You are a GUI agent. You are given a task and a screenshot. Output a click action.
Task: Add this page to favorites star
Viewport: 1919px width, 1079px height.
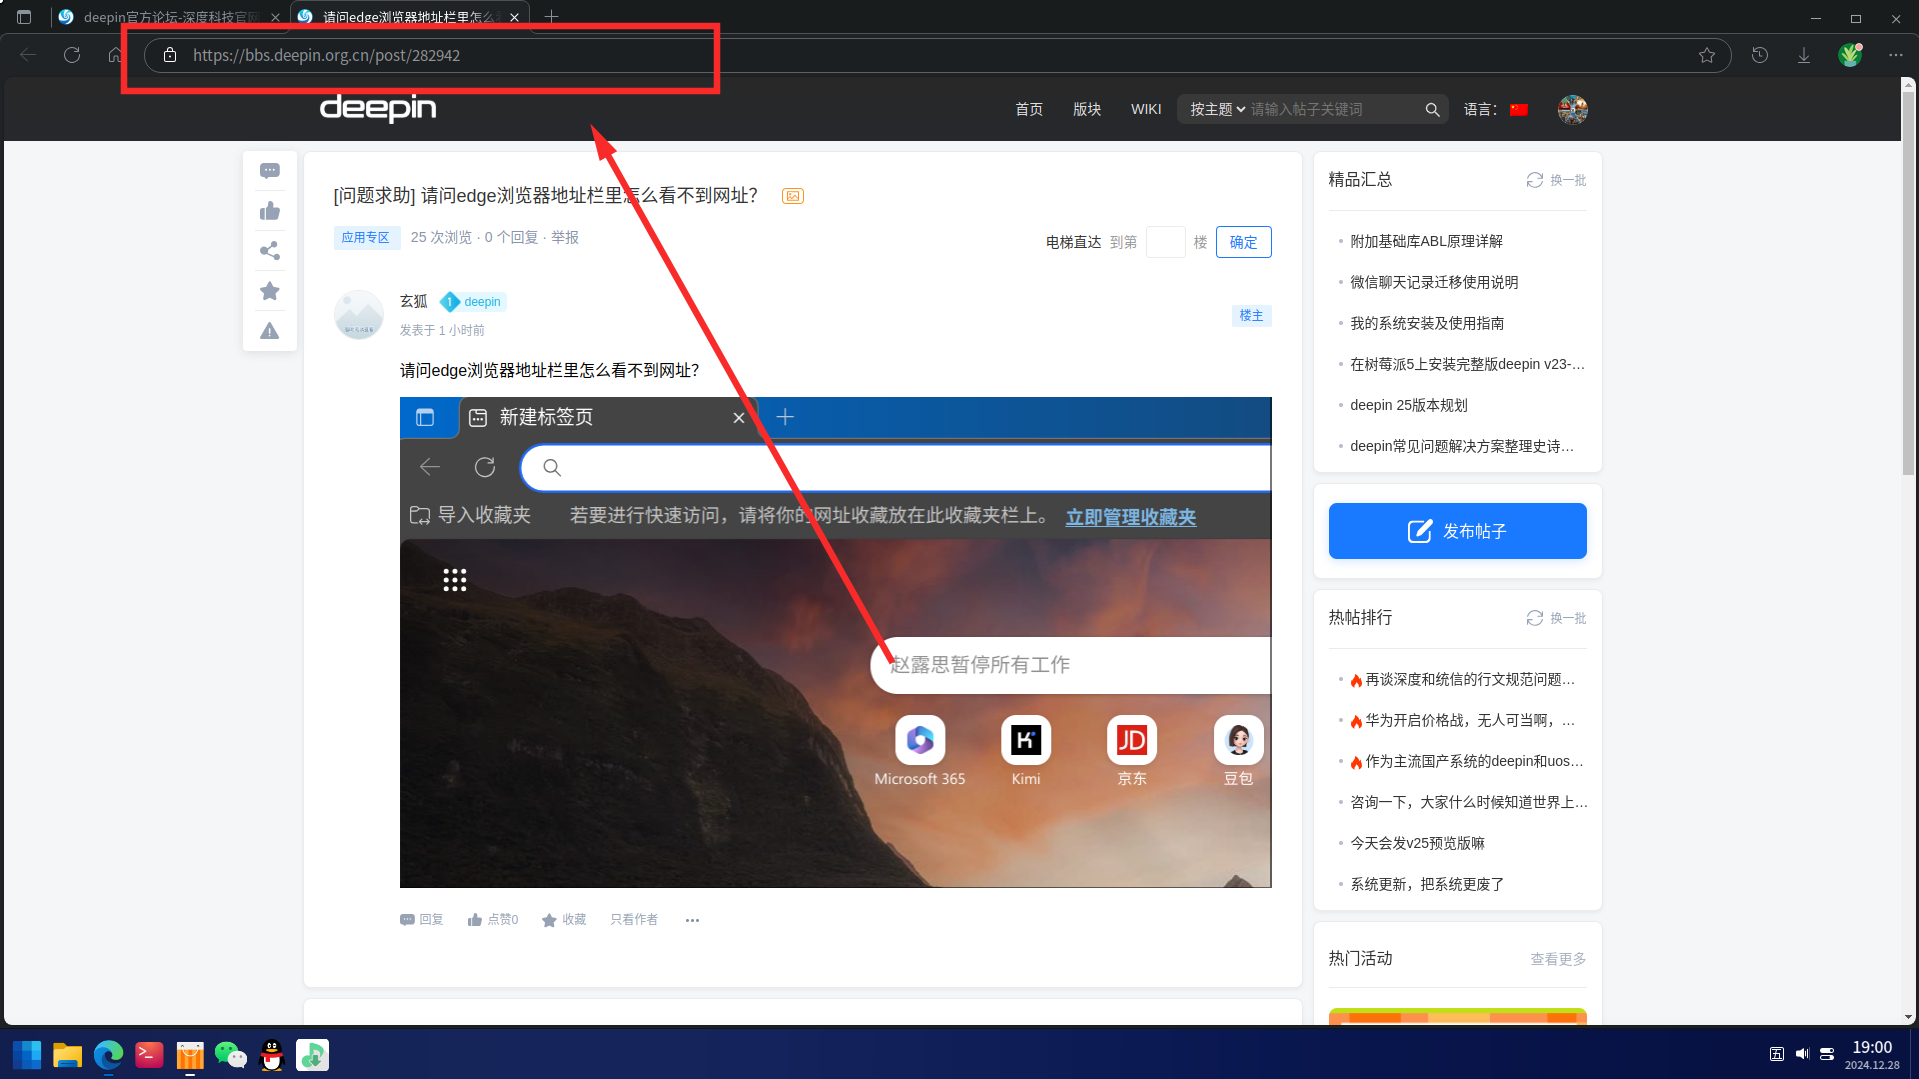coord(1707,55)
